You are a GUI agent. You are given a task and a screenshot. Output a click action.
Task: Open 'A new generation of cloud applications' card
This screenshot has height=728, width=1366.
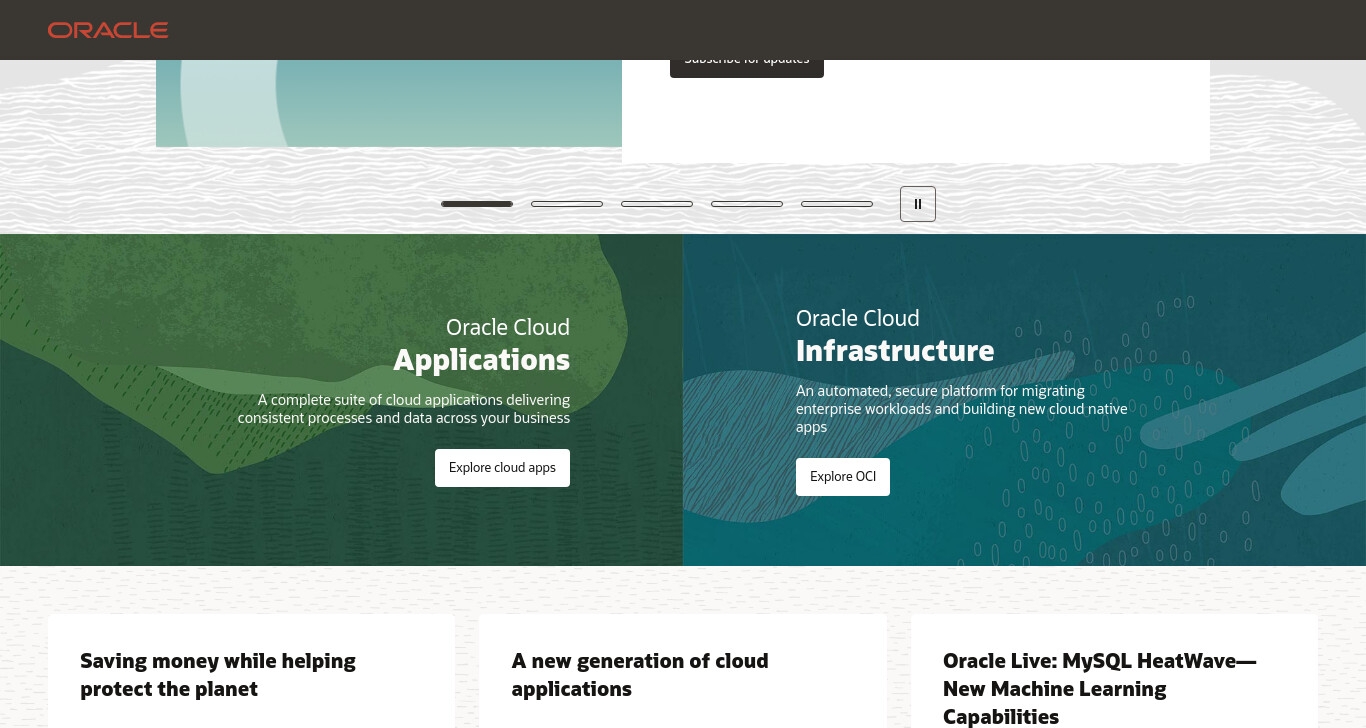click(683, 671)
